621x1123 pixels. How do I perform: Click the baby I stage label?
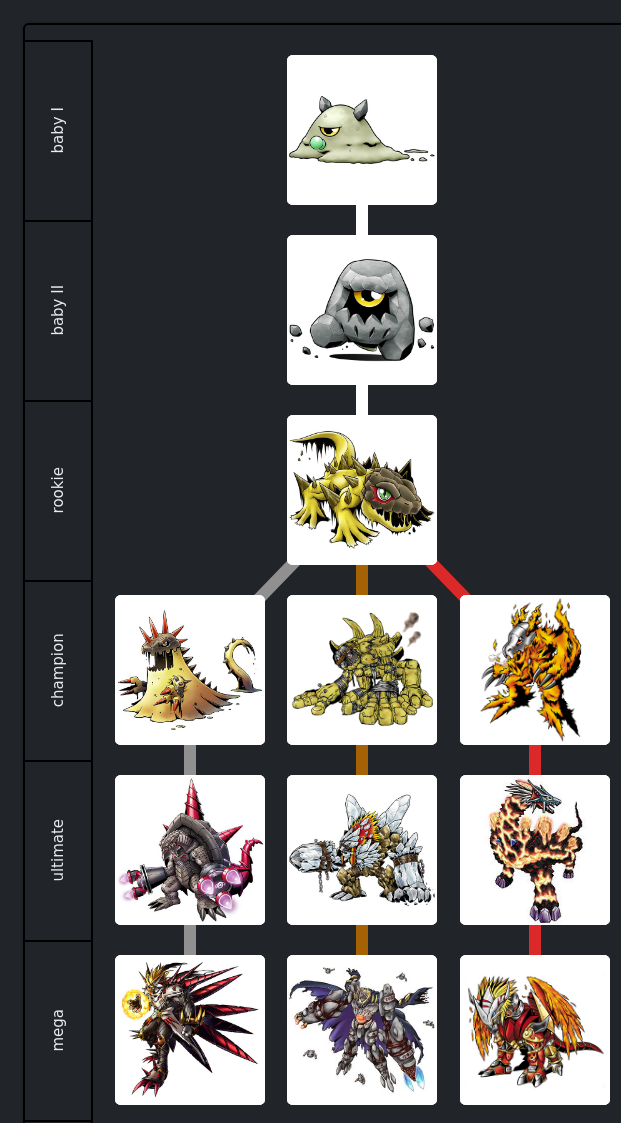[58, 130]
